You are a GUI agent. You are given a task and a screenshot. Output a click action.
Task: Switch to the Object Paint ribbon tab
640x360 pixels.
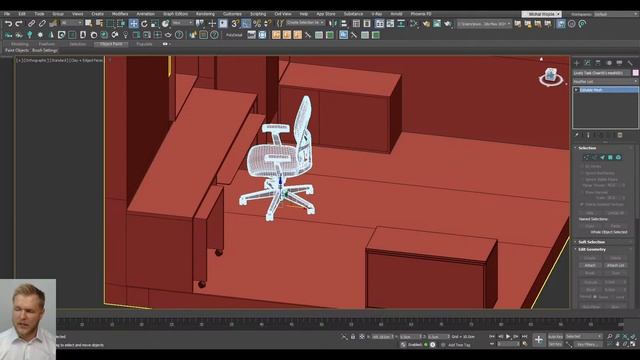point(111,44)
